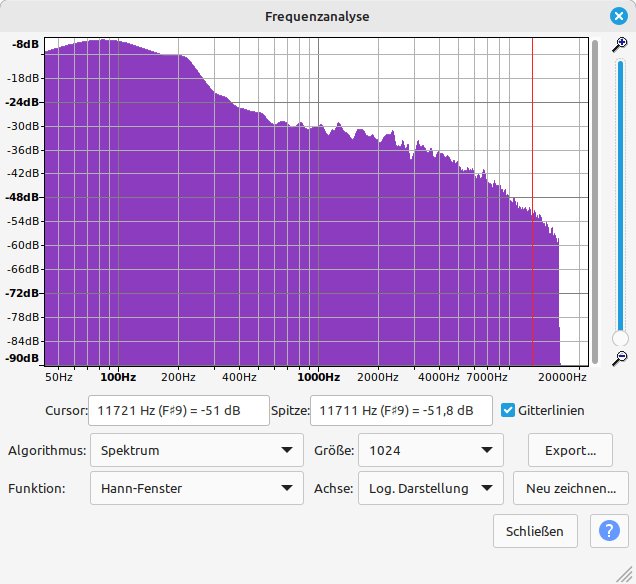636x584 pixels.
Task: Click the zoom in magnifier icon
Action: tap(619, 45)
